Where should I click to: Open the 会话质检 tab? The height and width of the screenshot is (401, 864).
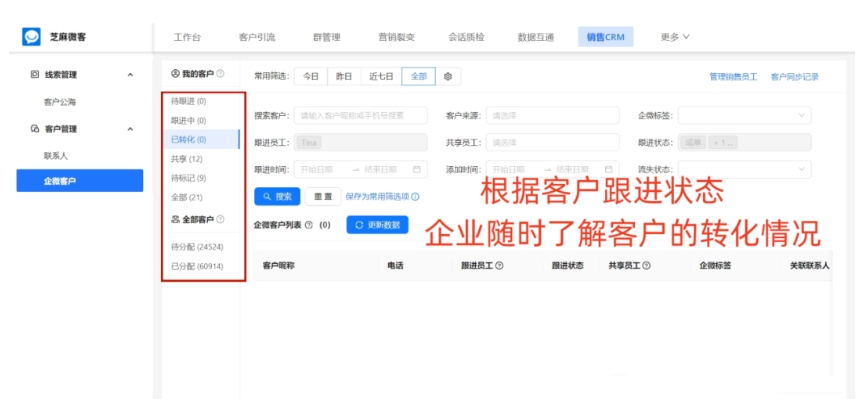(466, 37)
